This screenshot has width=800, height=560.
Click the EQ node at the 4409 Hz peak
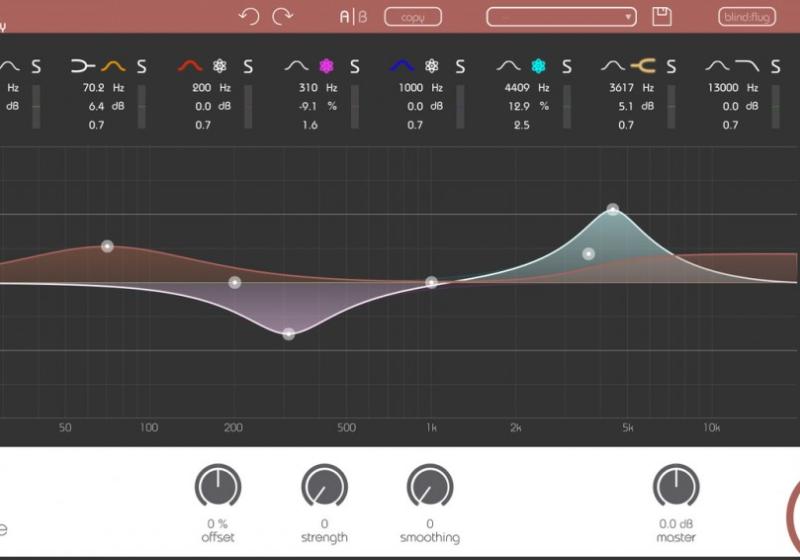coord(613,210)
